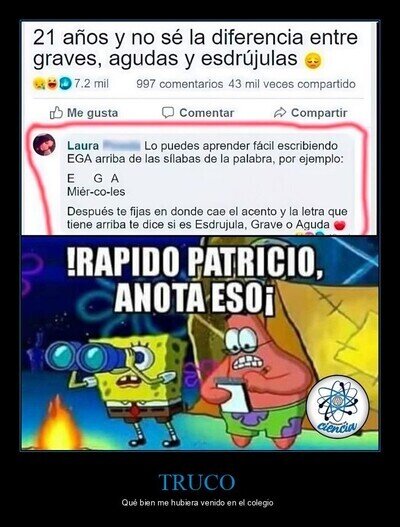Image resolution: width=400 pixels, height=527 pixels.
Task: Click the laughing reaction emoji icon
Action: (52, 83)
